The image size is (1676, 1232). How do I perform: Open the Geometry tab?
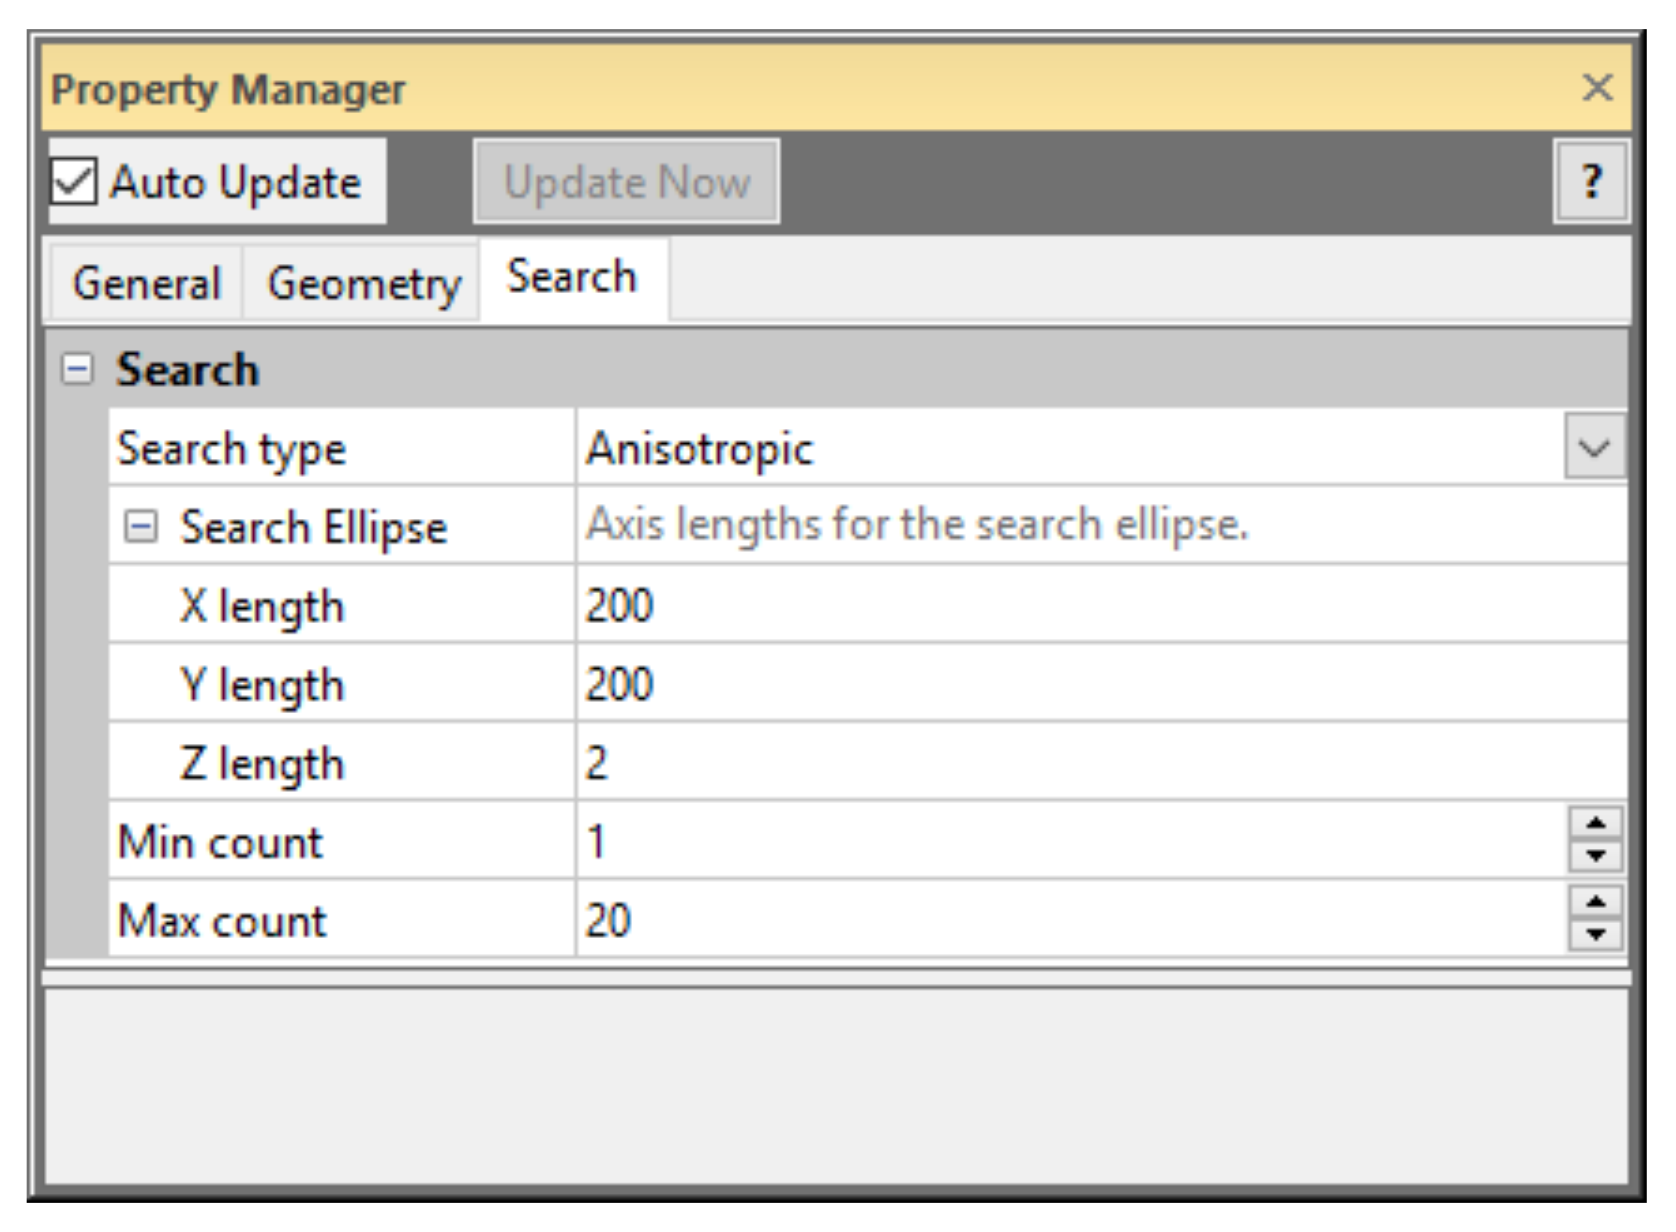coord(363,284)
